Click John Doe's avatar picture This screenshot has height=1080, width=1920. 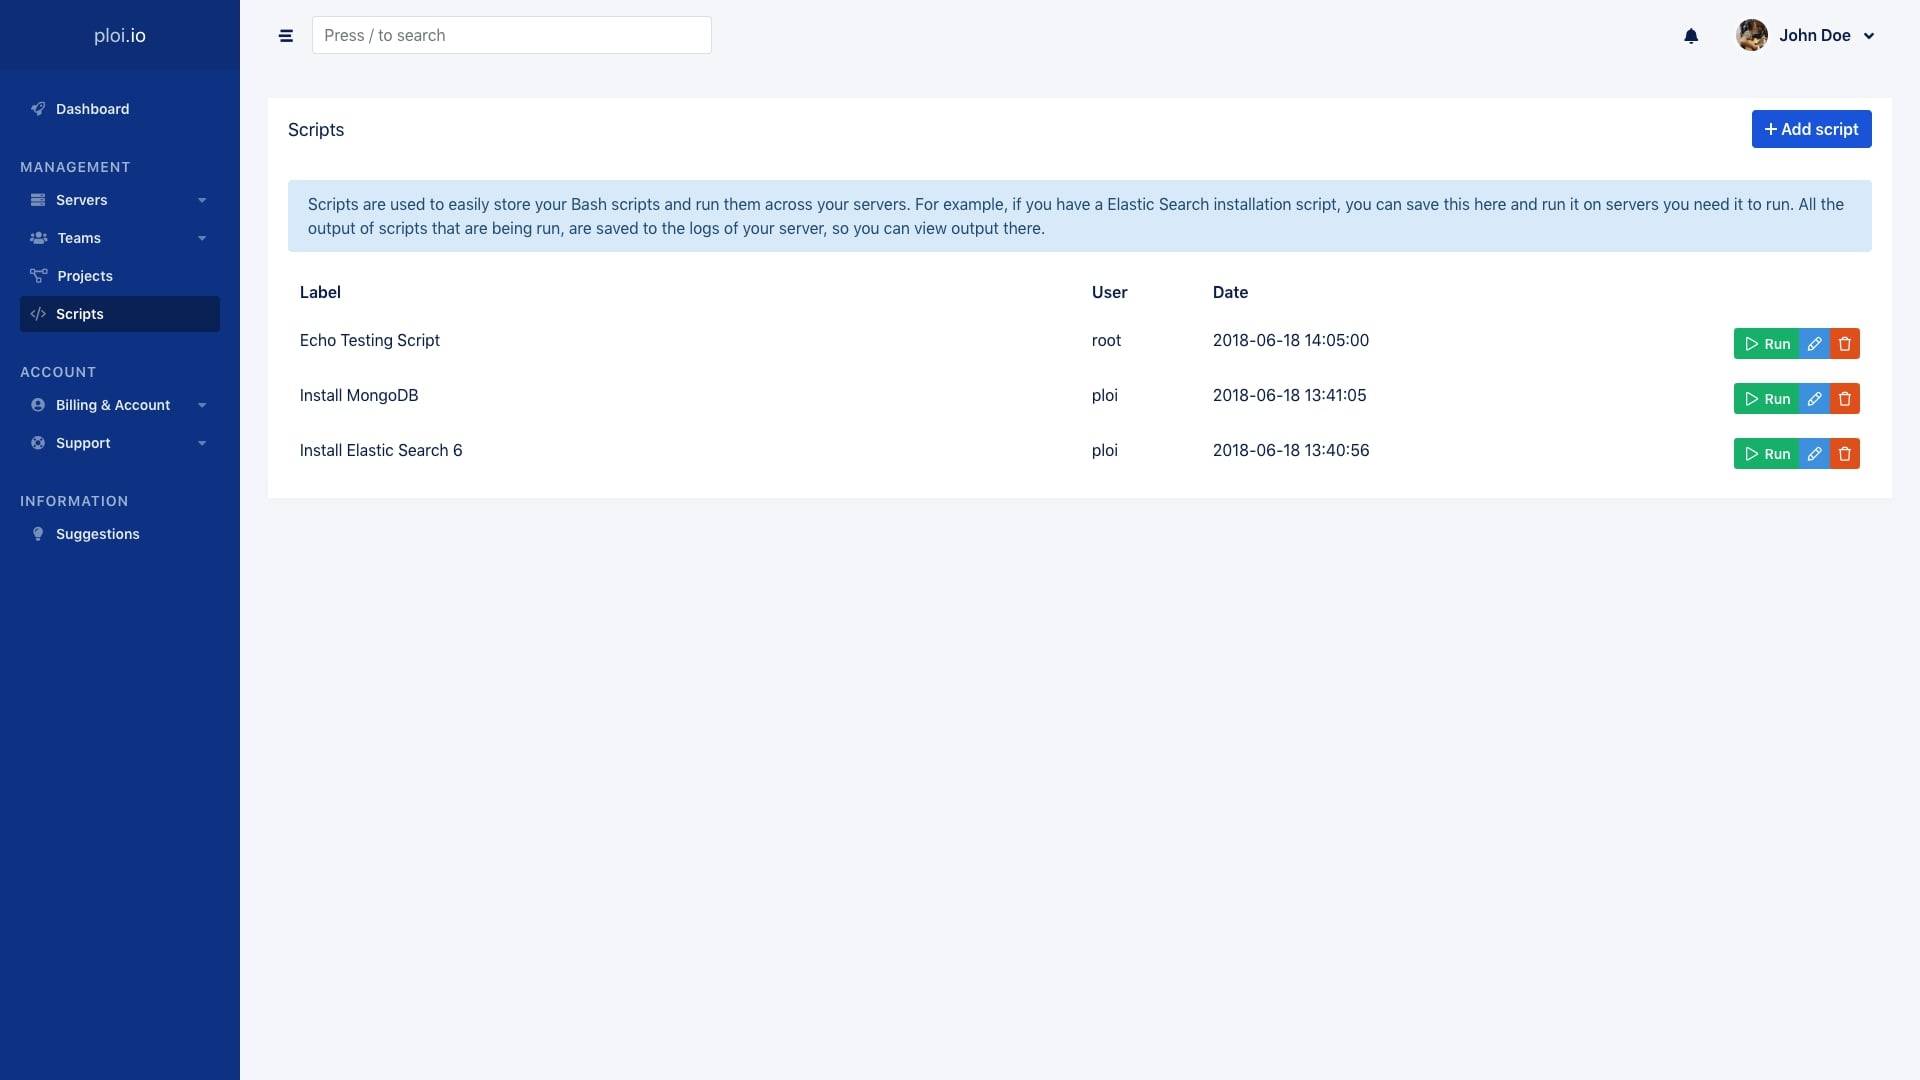[1751, 36]
